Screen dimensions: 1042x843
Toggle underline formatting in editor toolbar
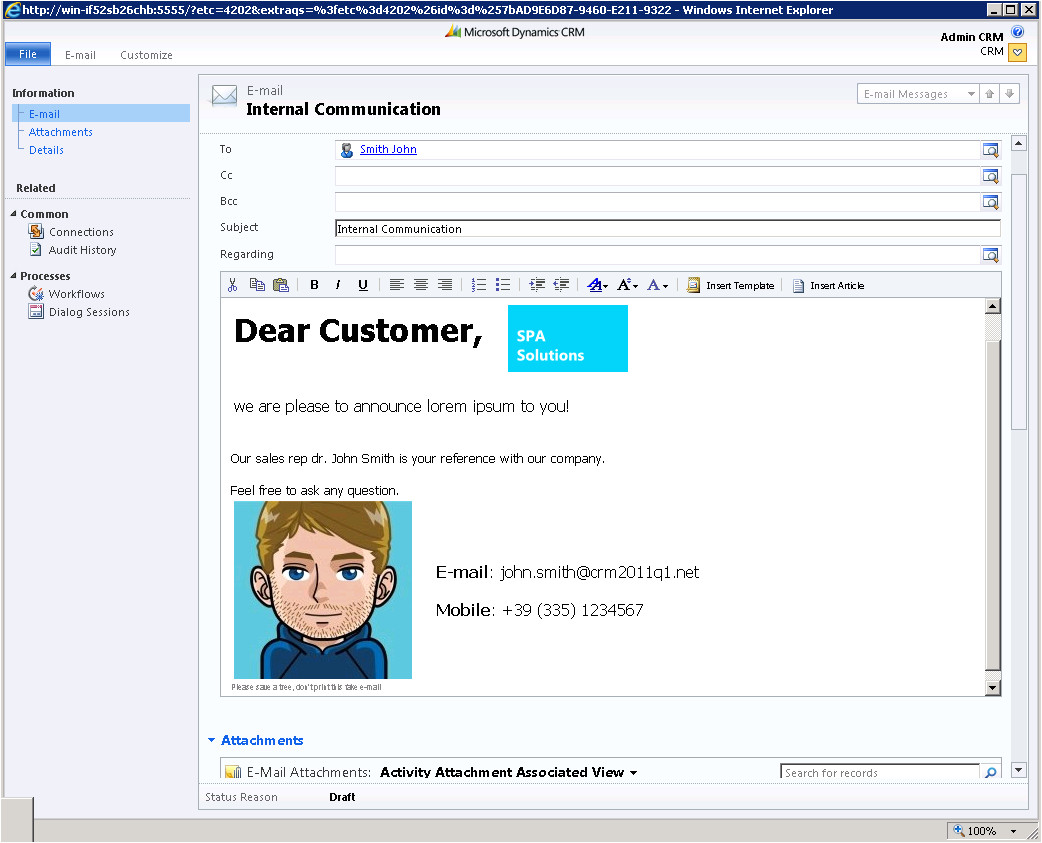coord(362,285)
